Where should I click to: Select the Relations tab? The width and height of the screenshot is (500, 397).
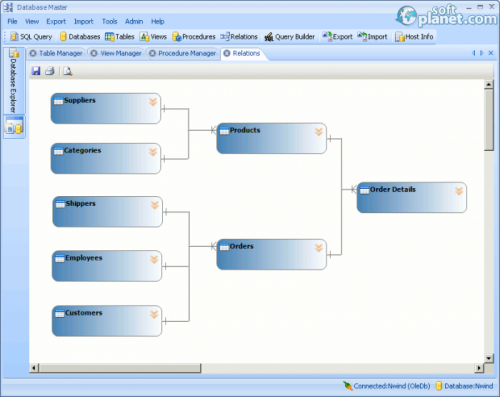[x=246, y=53]
